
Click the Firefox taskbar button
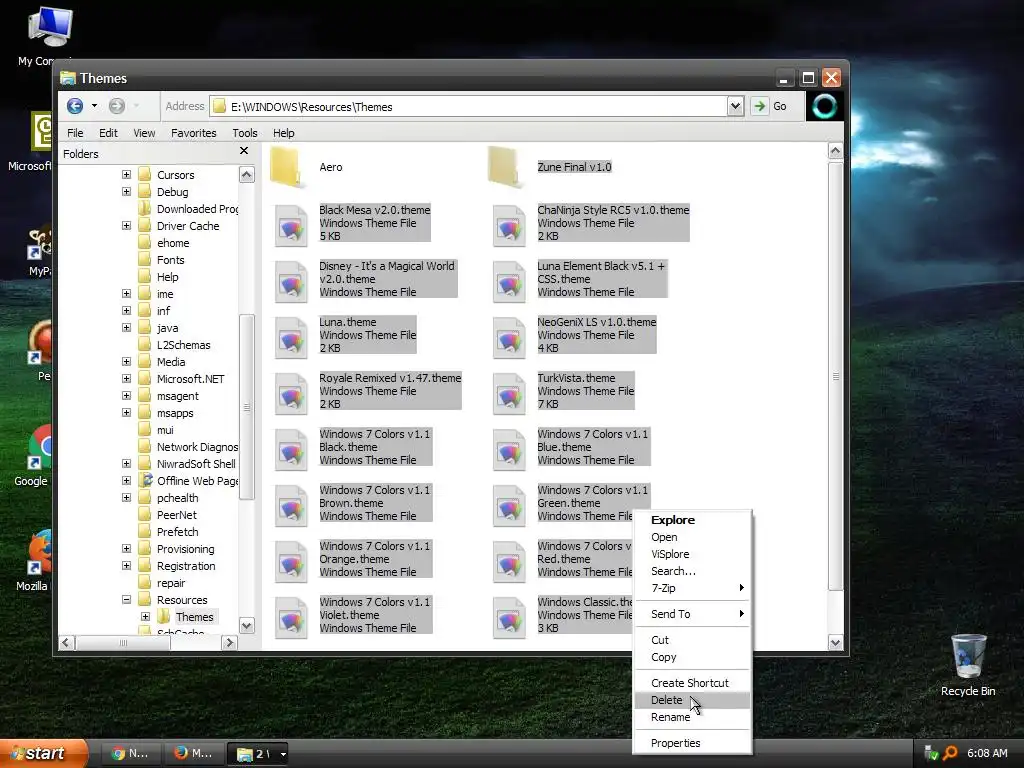tap(194, 754)
